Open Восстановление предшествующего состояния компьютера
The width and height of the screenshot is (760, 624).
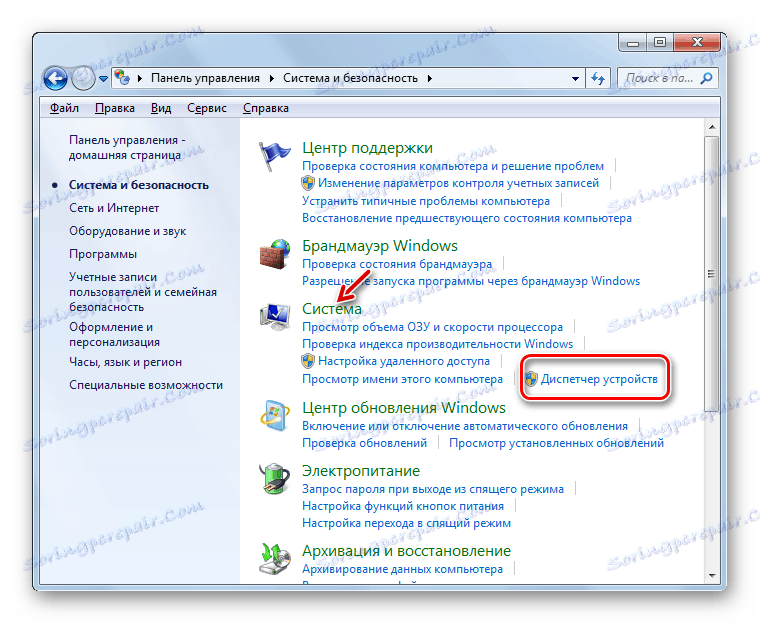467,218
